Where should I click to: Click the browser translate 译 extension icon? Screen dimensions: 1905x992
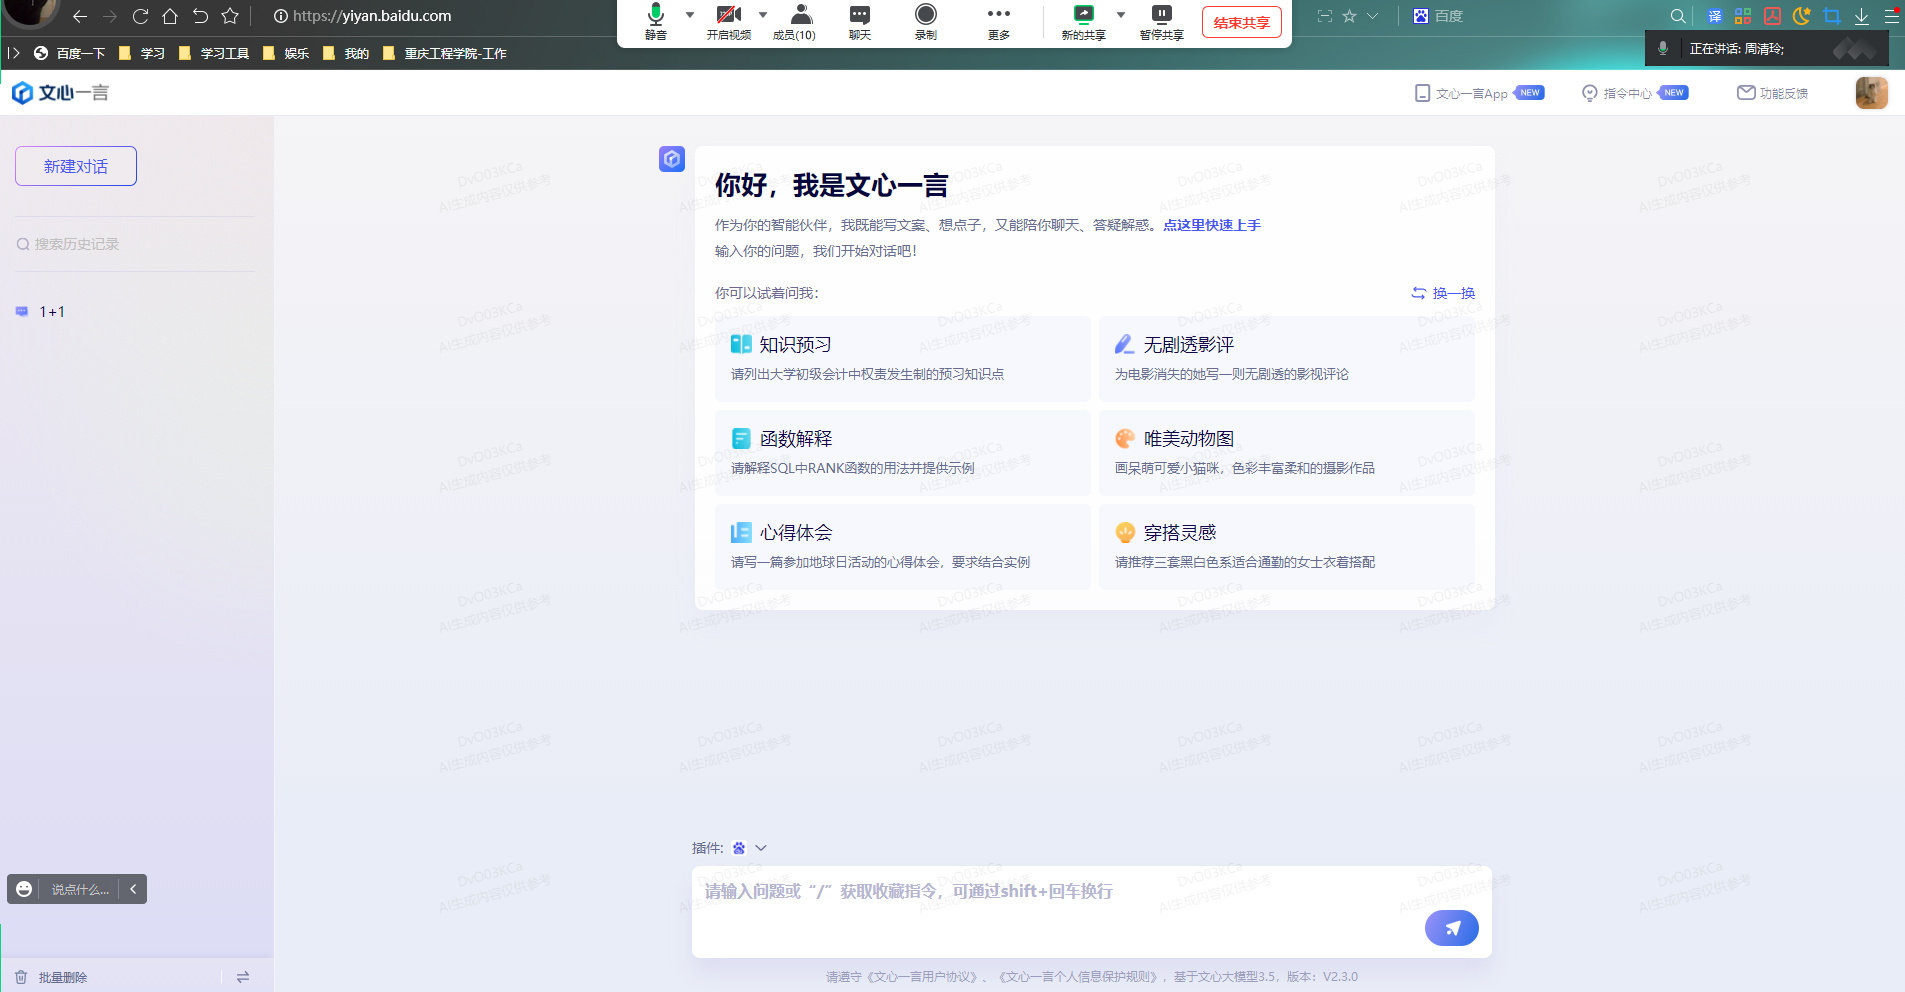tap(1715, 16)
